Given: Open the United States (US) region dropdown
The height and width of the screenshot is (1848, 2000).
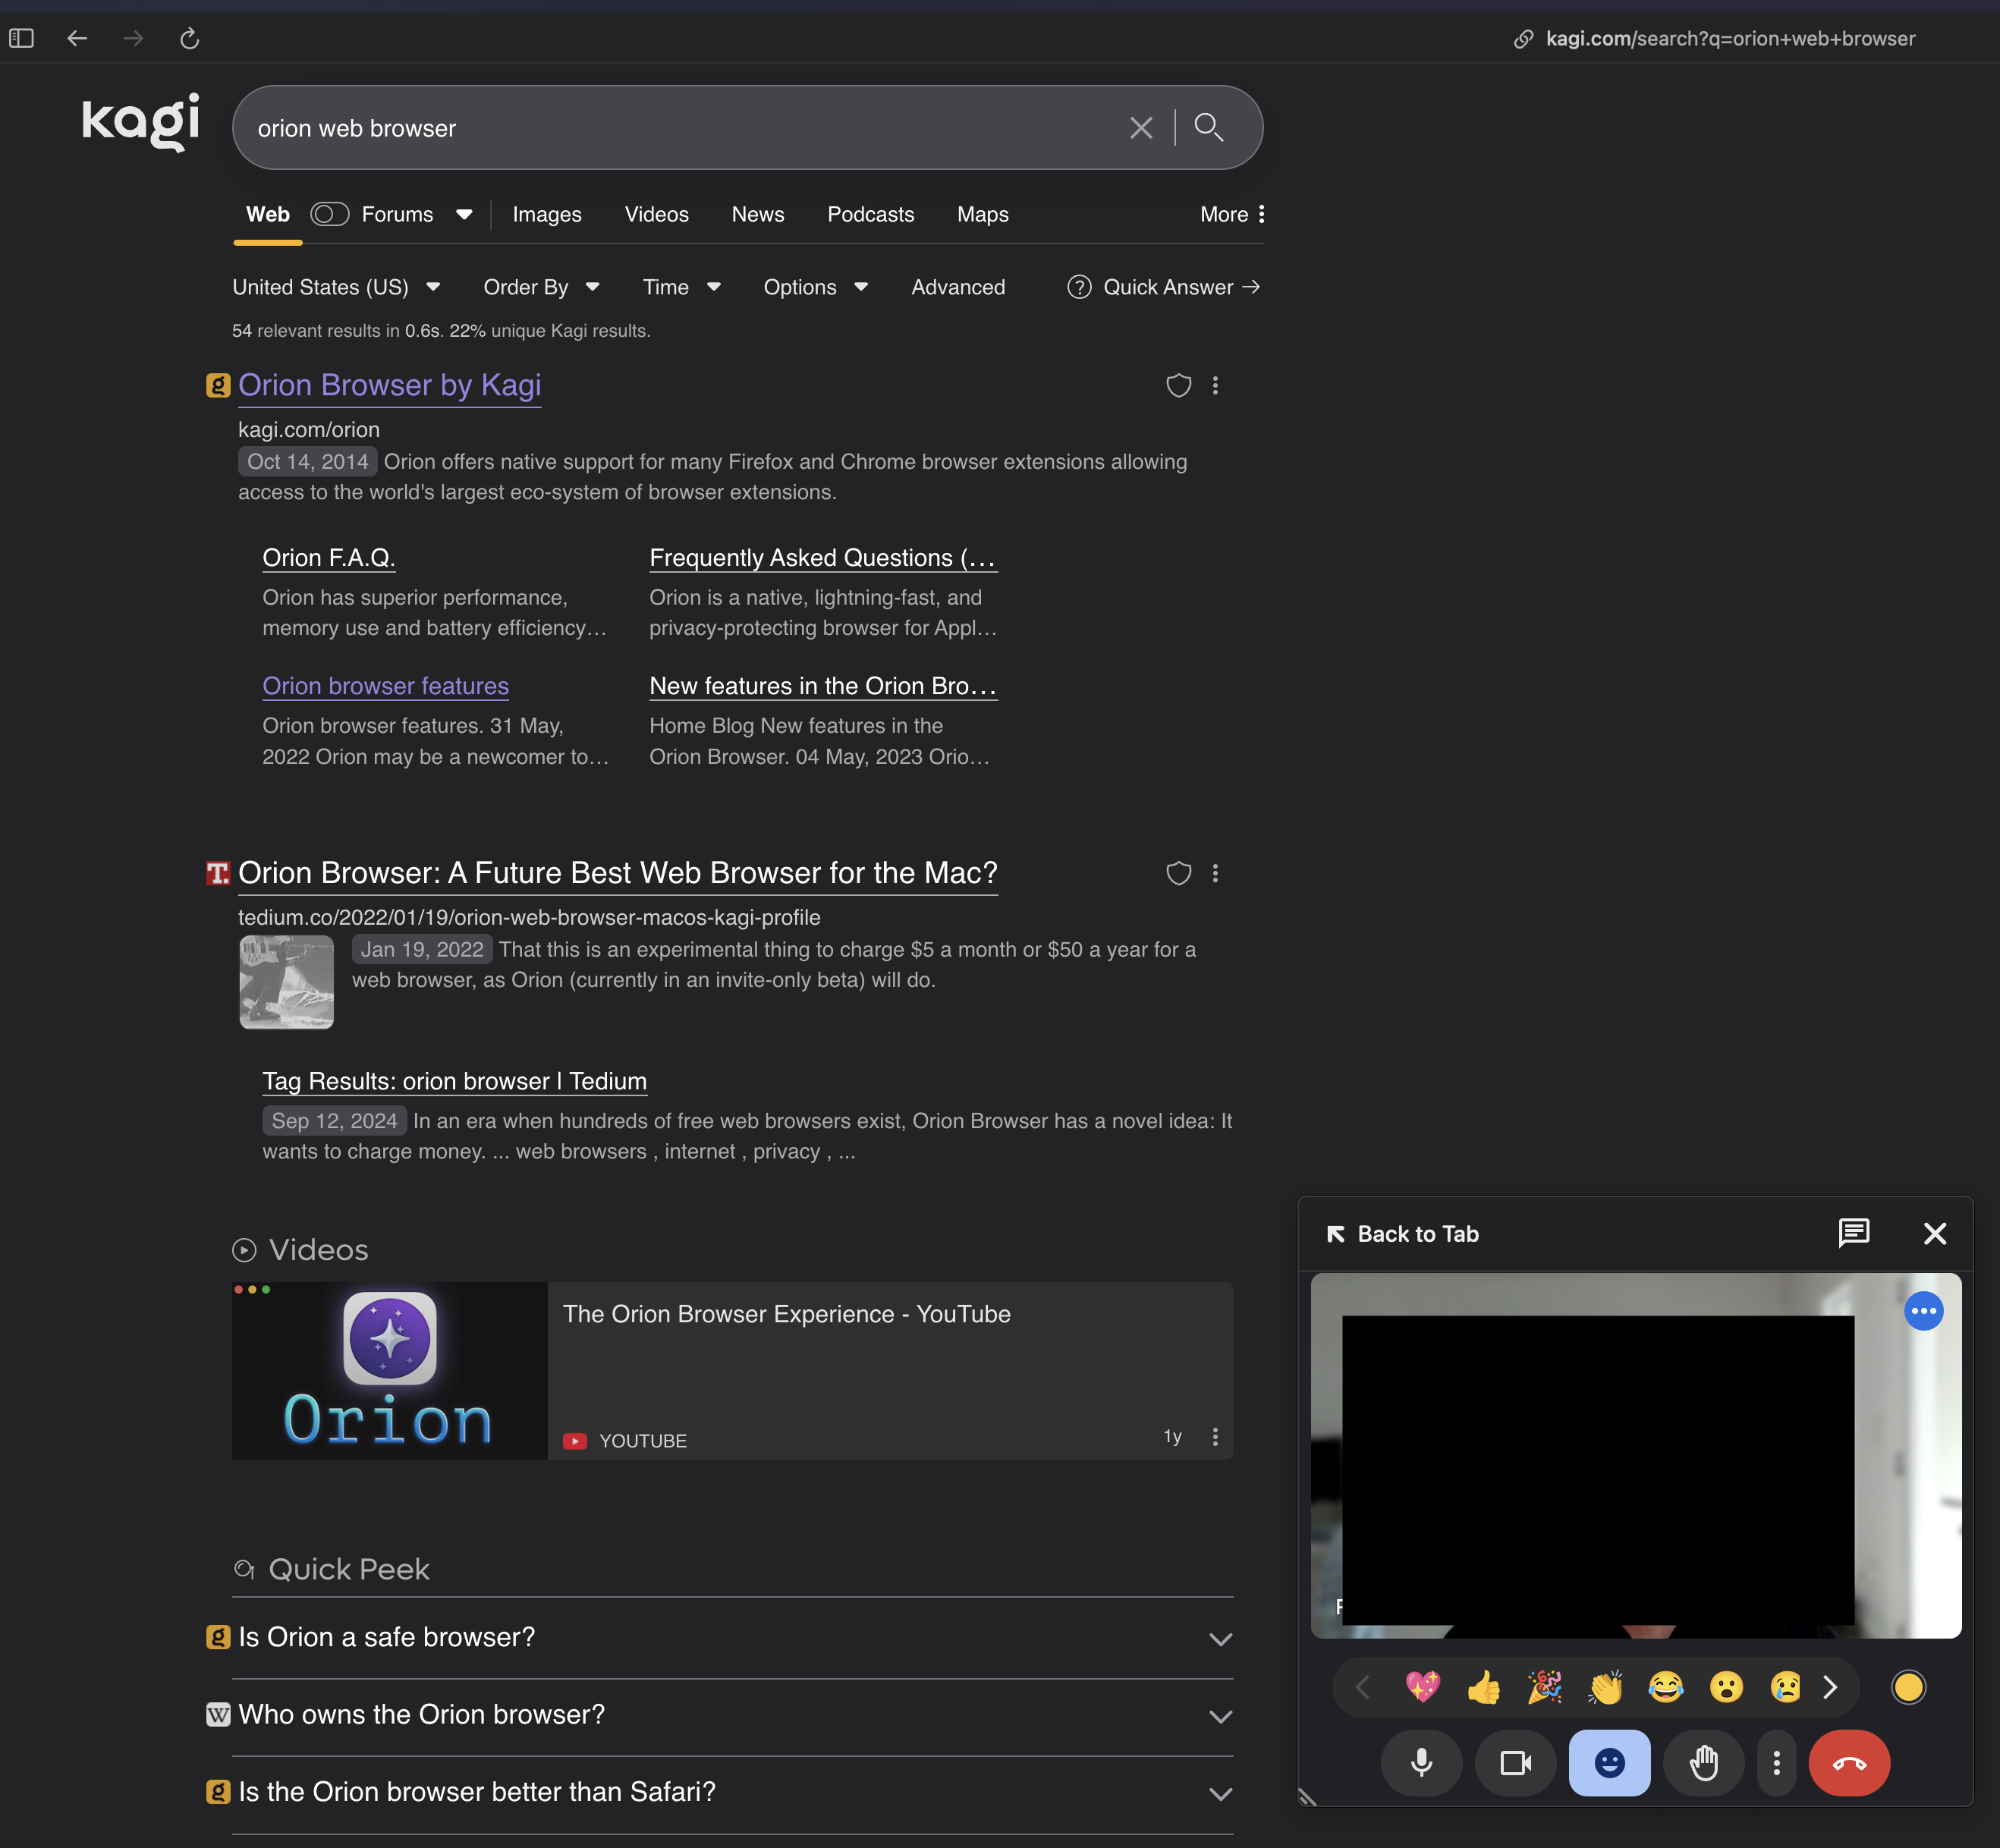Looking at the screenshot, I should click(x=337, y=287).
